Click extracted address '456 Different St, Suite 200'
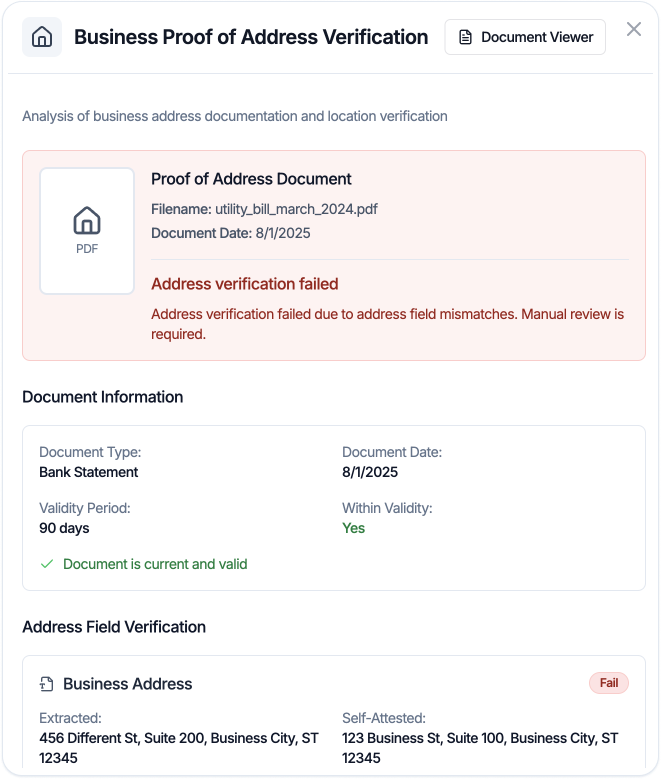Image resolution: width=661 pixels, height=779 pixels. tap(179, 748)
